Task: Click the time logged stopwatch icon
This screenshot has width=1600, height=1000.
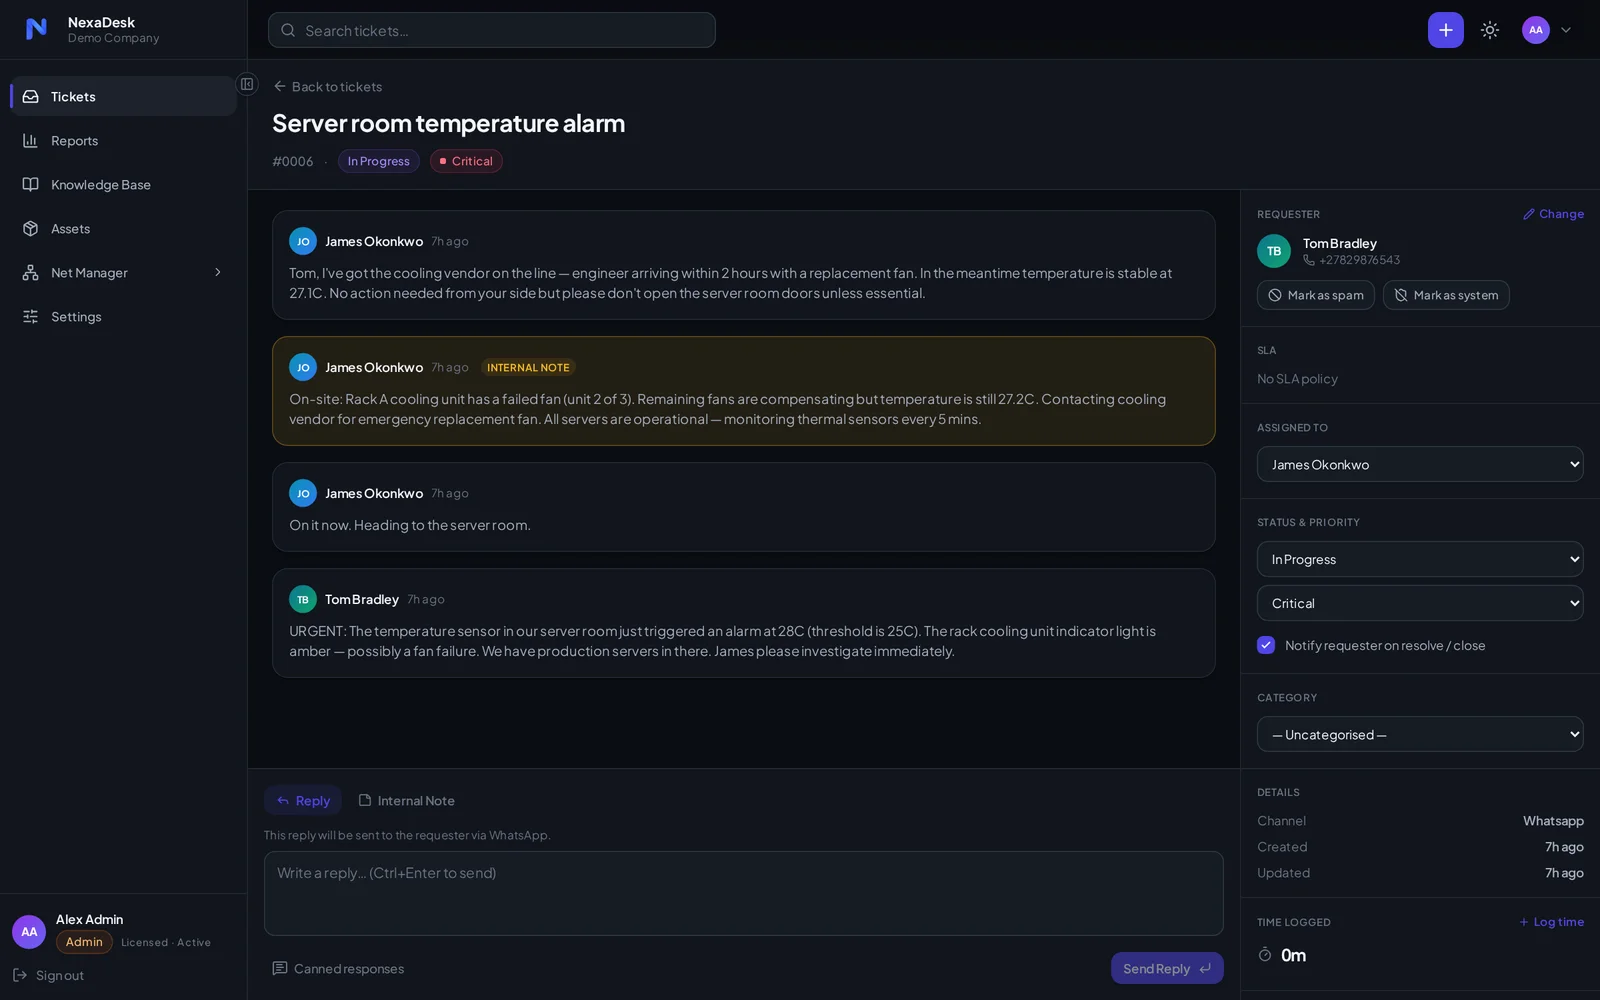Action: pyautogui.click(x=1265, y=955)
